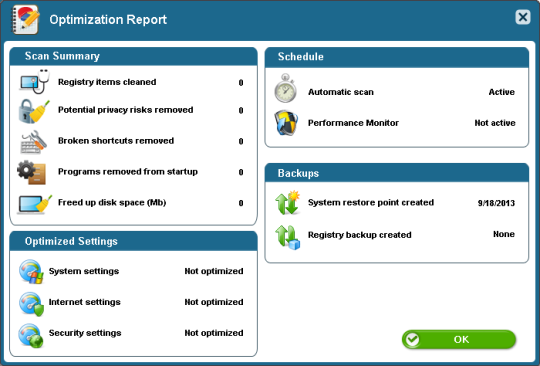540x366 pixels.
Task: Click the Security settings globe icon
Action: pyautogui.click(x=31, y=335)
